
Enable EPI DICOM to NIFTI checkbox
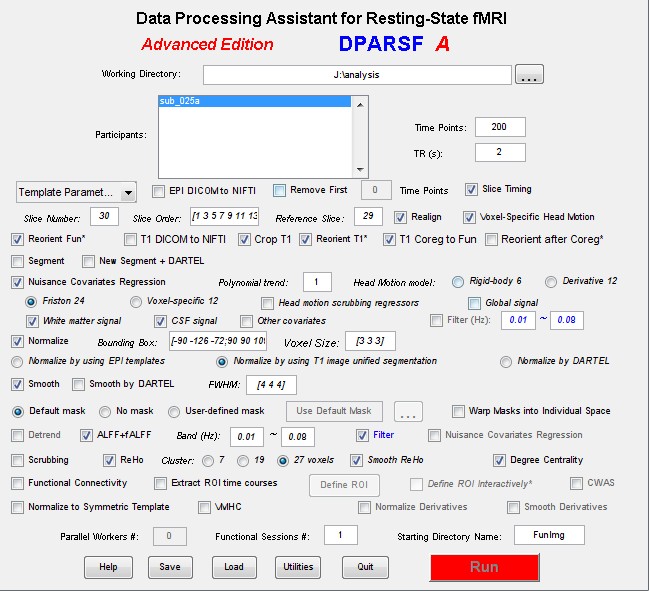point(158,191)
